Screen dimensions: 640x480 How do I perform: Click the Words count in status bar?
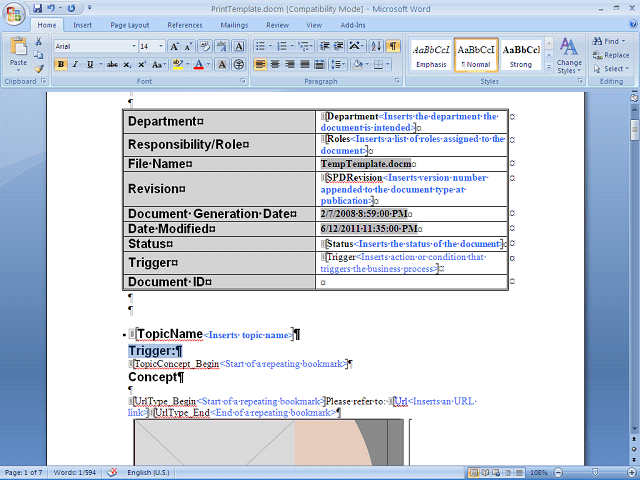click(x=75, y=473)
